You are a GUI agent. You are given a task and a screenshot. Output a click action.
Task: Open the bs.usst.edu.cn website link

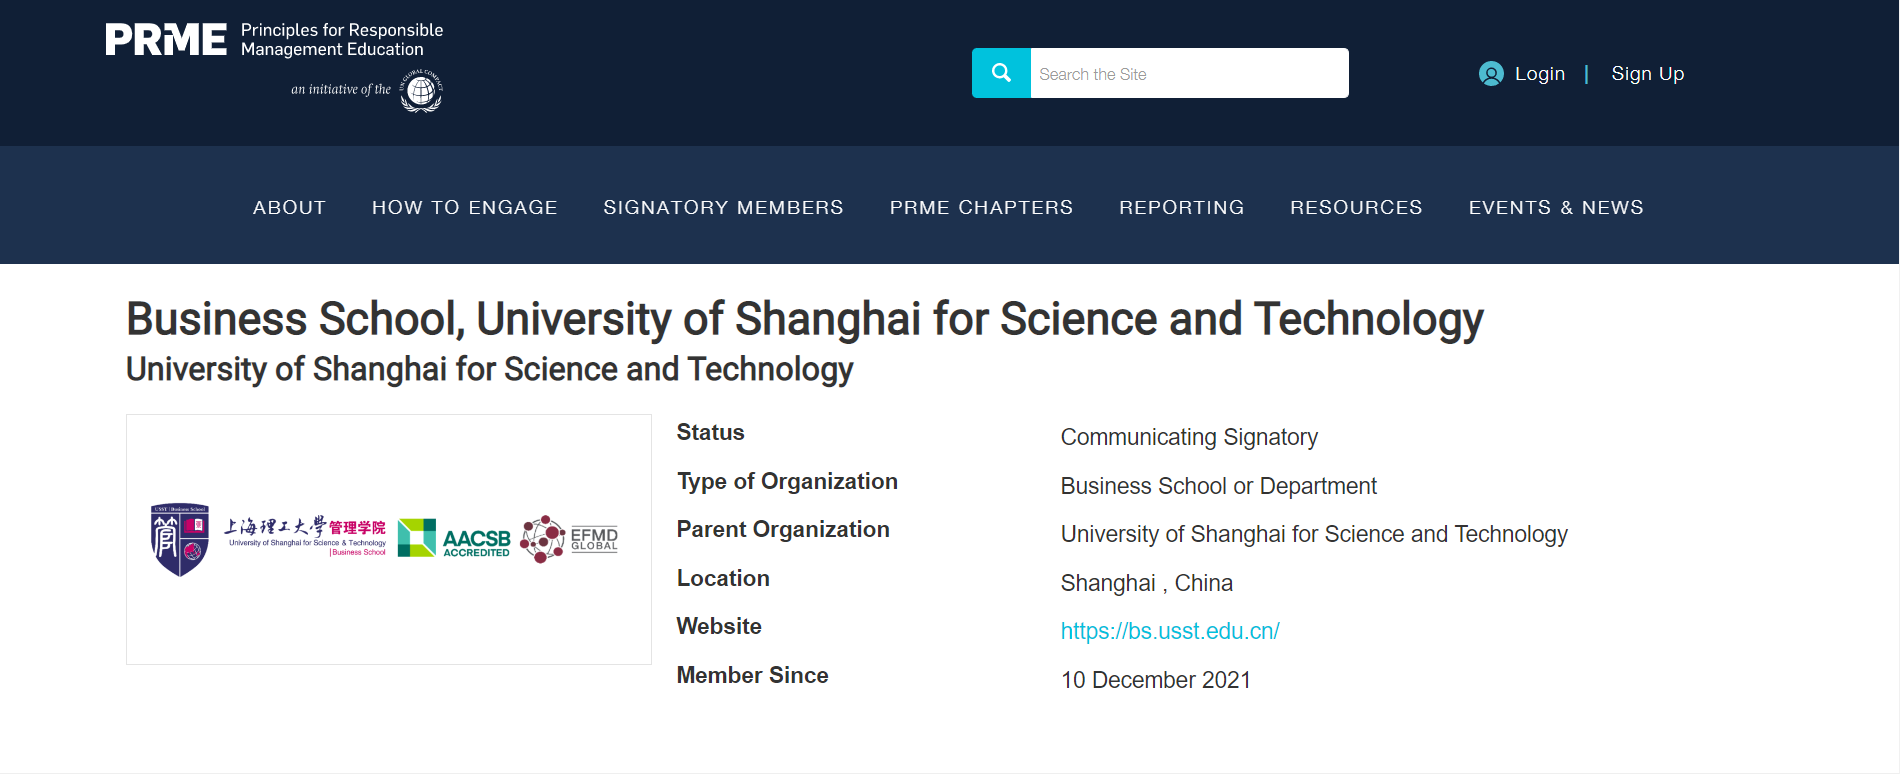1170,631
